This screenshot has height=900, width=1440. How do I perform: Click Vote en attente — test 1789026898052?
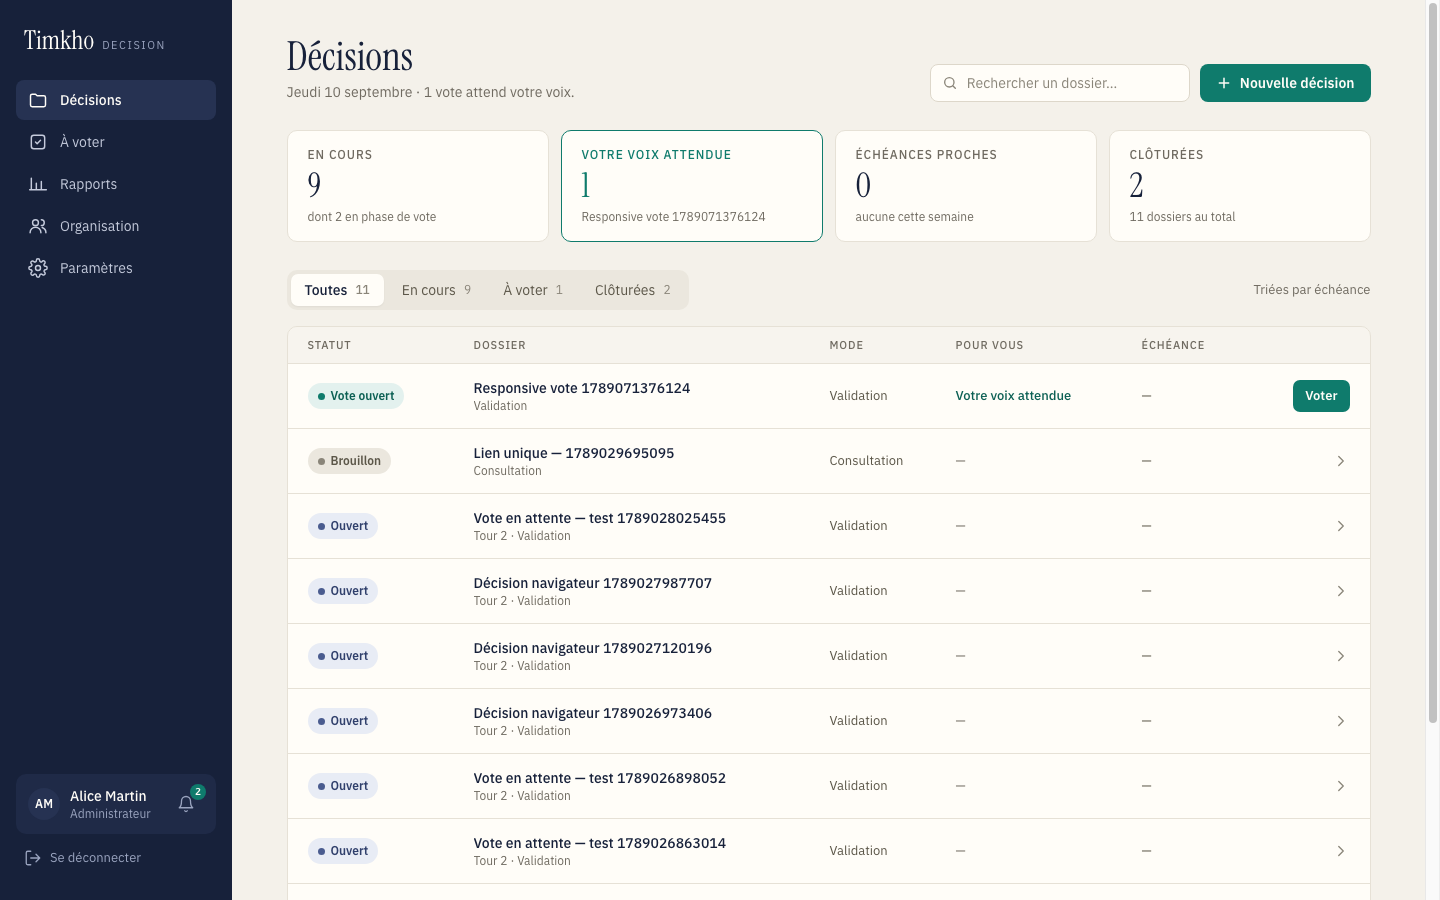600,778
